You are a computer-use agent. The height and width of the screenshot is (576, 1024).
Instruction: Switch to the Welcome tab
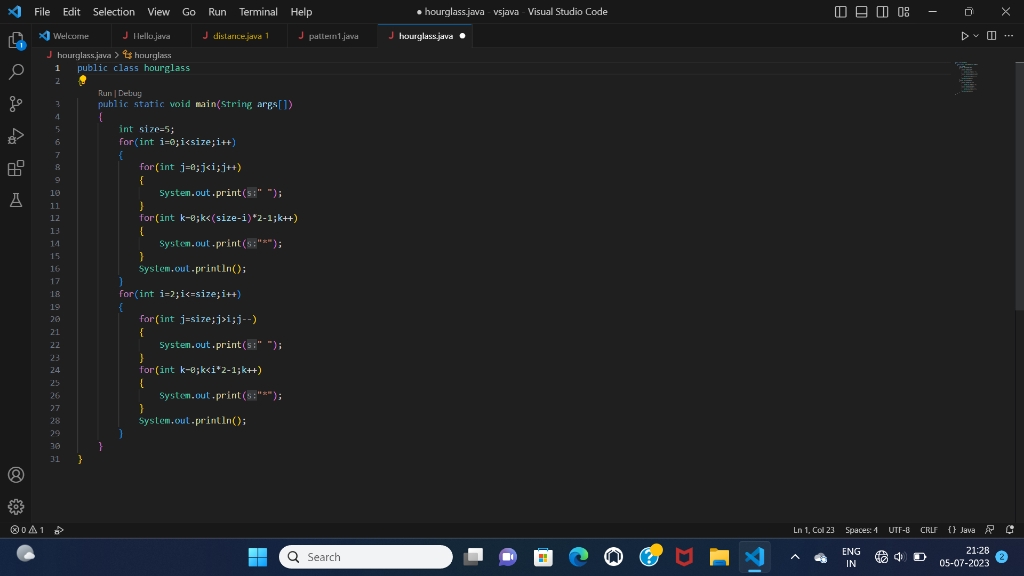[x=71, y=36]
